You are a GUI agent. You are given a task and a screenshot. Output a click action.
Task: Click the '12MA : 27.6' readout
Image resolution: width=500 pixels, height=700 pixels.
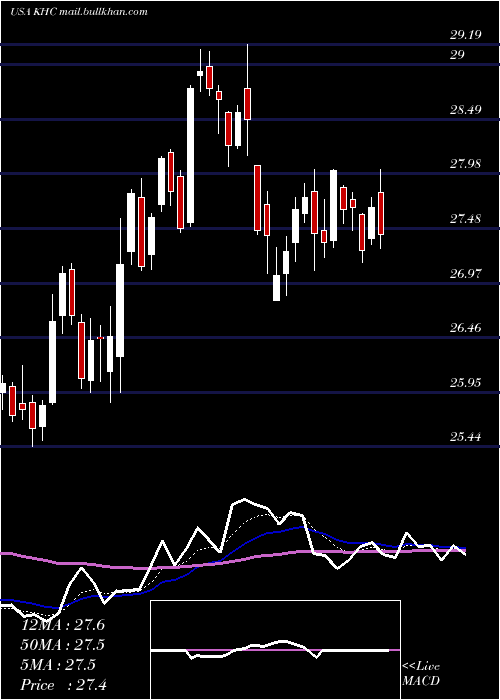coord(63,625)
